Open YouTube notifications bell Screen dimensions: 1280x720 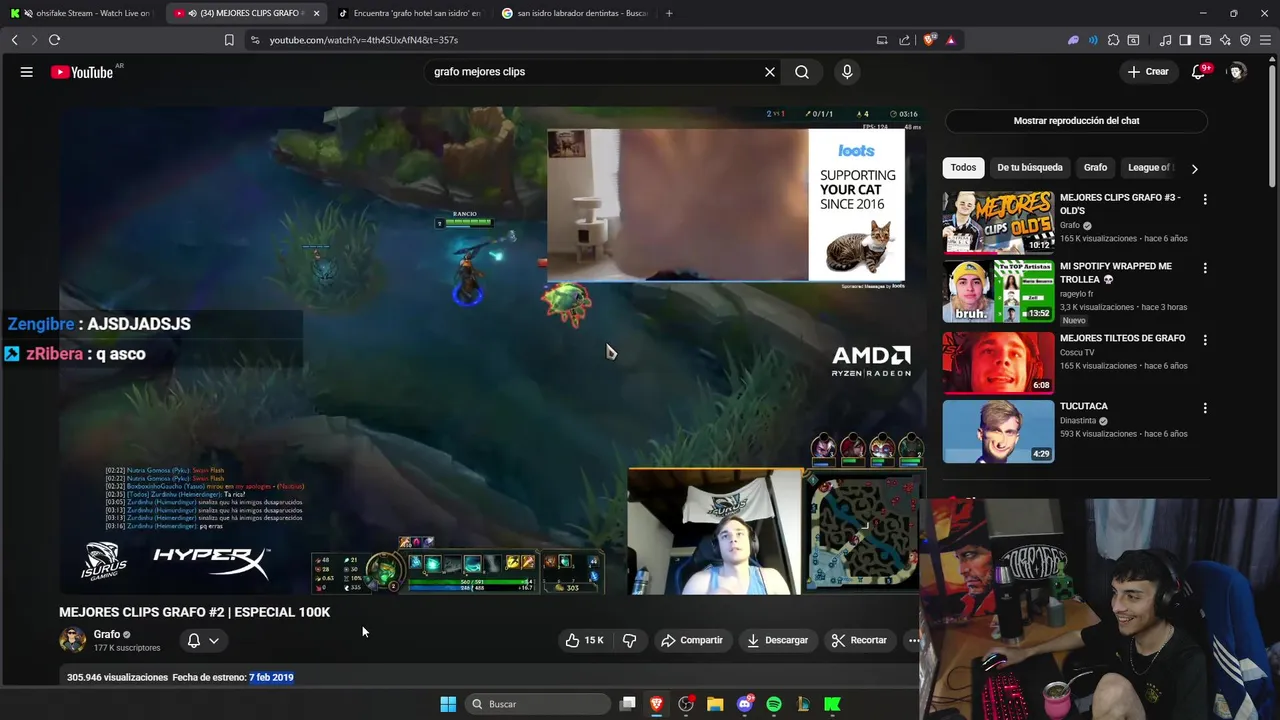pyautogui.click(x=1199, y=72)
